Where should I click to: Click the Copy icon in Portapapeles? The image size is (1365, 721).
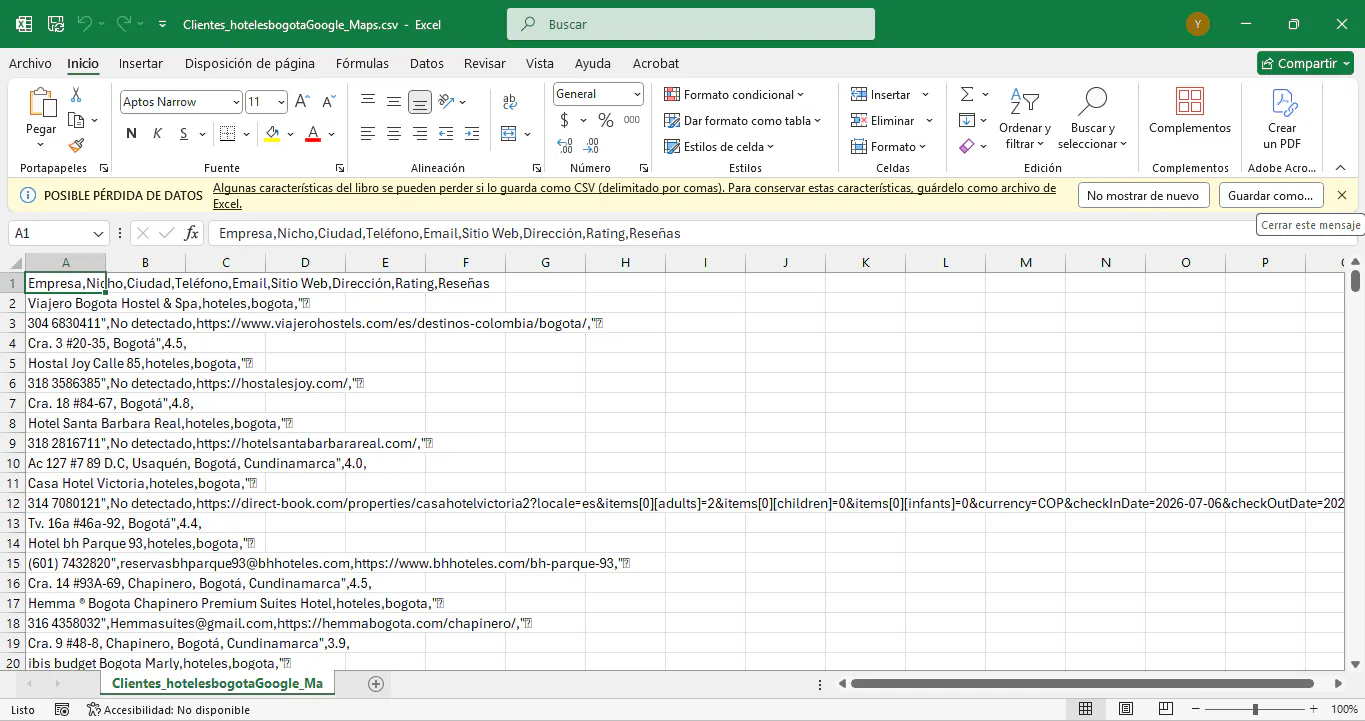pyautogui.click(x=76, y=120)
